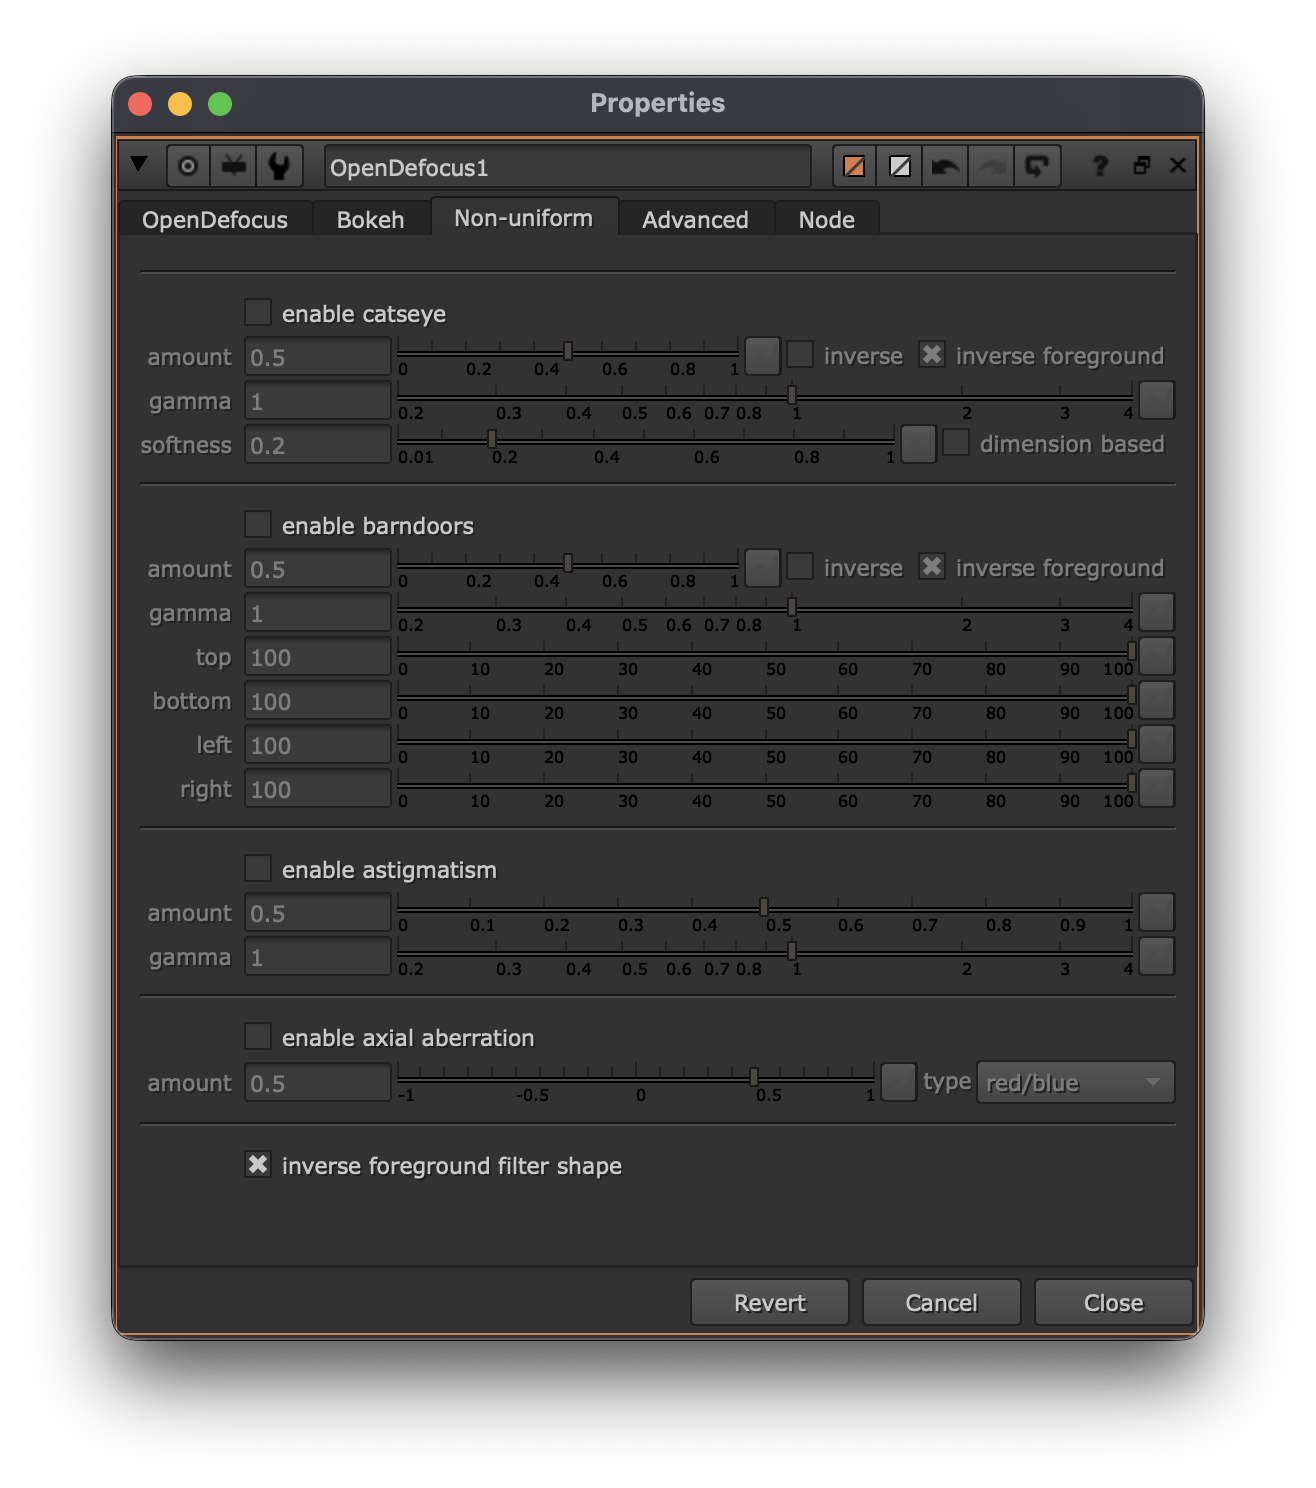
Task: Click the wrench node tools icon
Action: [279, 166]
